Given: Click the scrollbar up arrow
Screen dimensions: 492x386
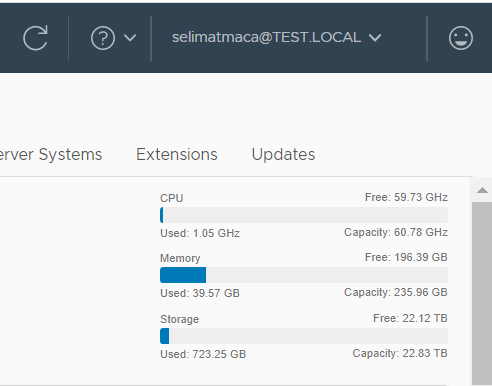Looking at the screenshot, I should pos(482,190).
